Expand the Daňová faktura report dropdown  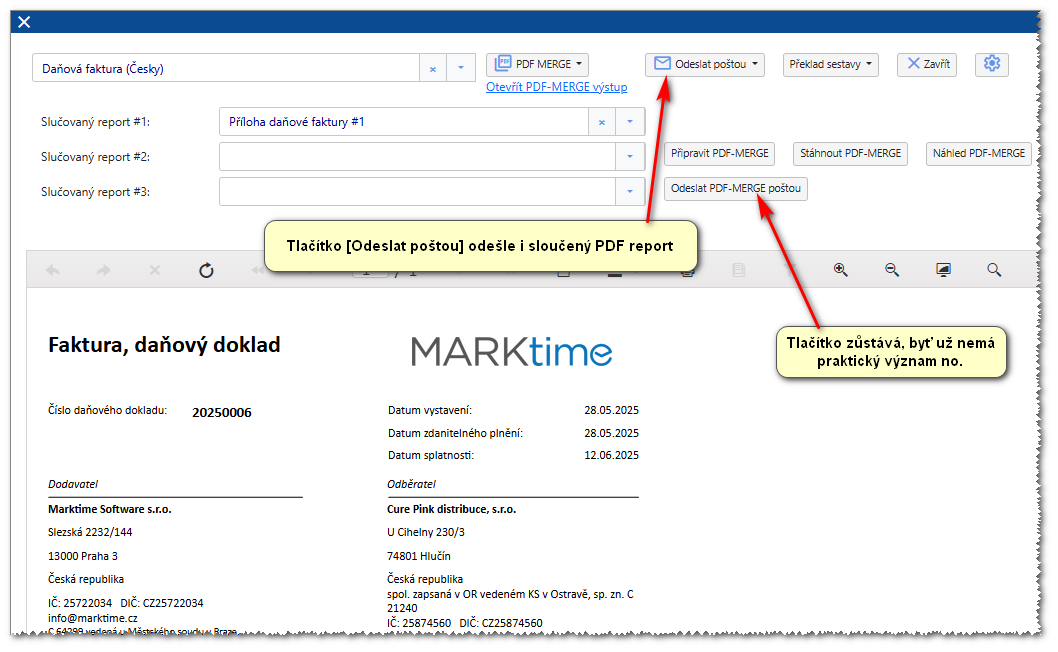pos(461,69)
